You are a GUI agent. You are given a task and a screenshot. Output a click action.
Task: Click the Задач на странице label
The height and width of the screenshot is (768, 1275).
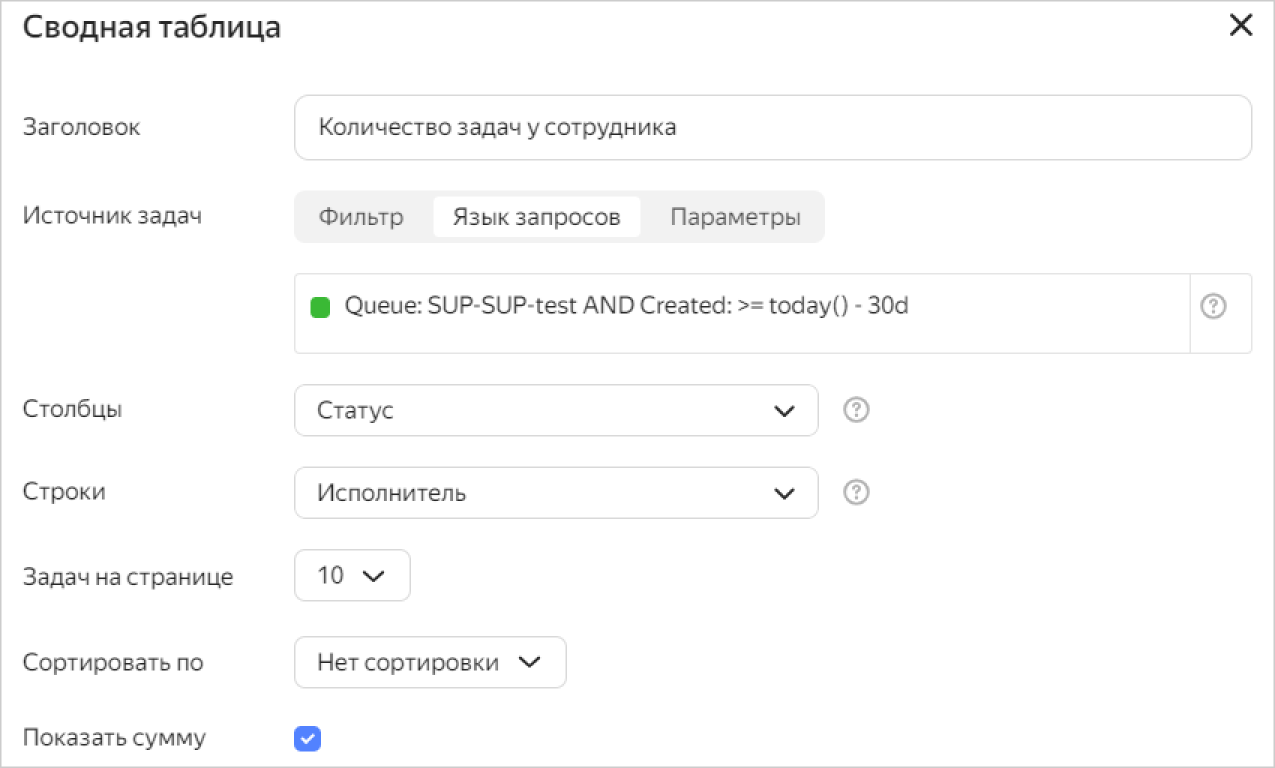[128, 577]
